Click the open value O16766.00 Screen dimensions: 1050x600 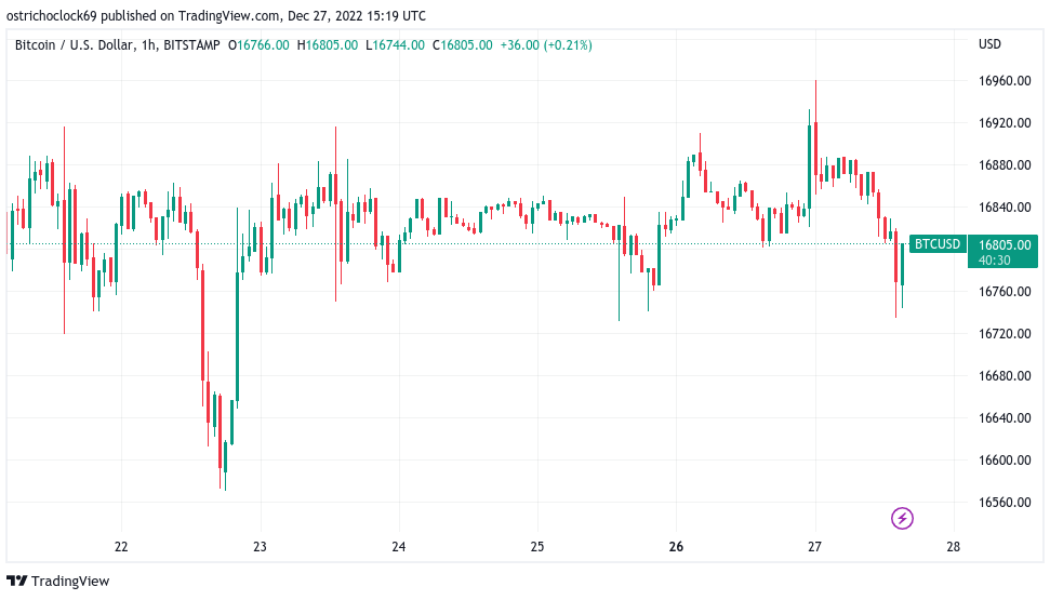pyautogui.click(x=260, y=45)
